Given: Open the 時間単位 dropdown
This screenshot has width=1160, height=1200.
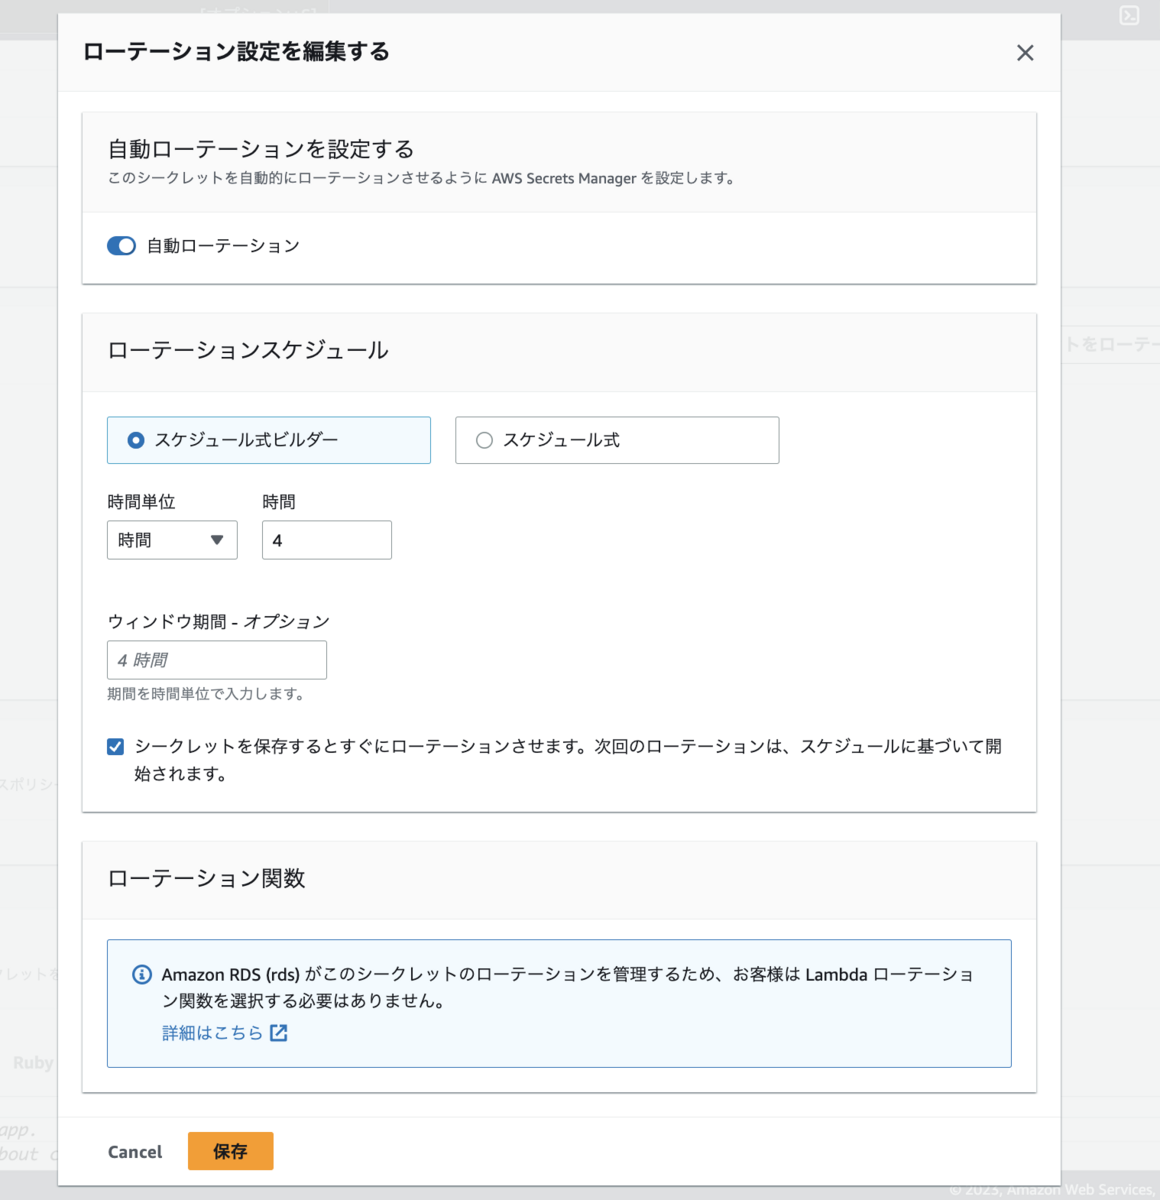Looking at the screenshot, I should point(172,540).
